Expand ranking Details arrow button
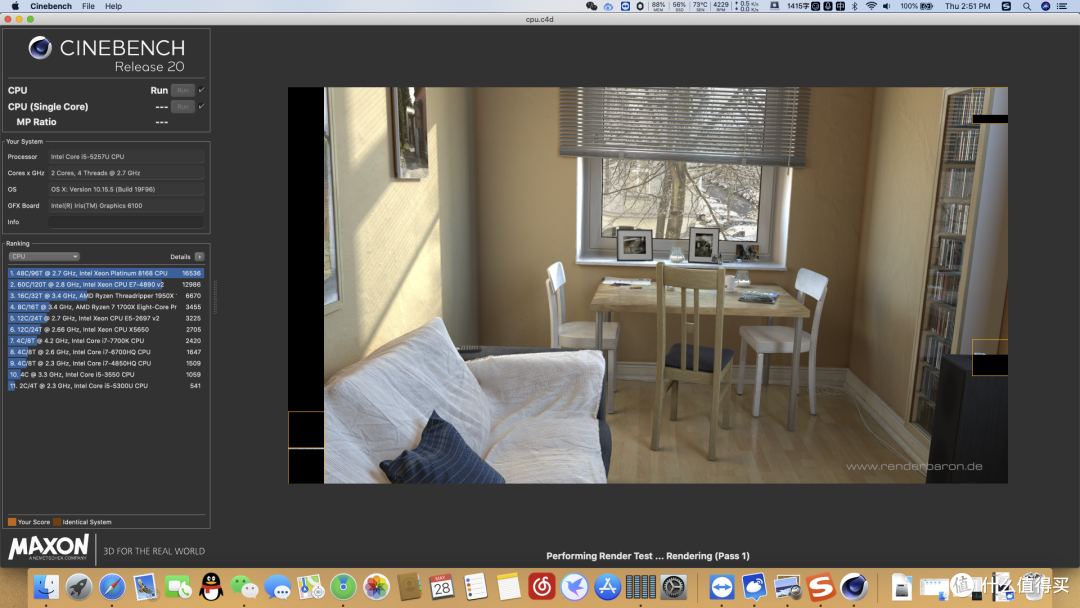1080x608 pixels. (x=199, y=257)
